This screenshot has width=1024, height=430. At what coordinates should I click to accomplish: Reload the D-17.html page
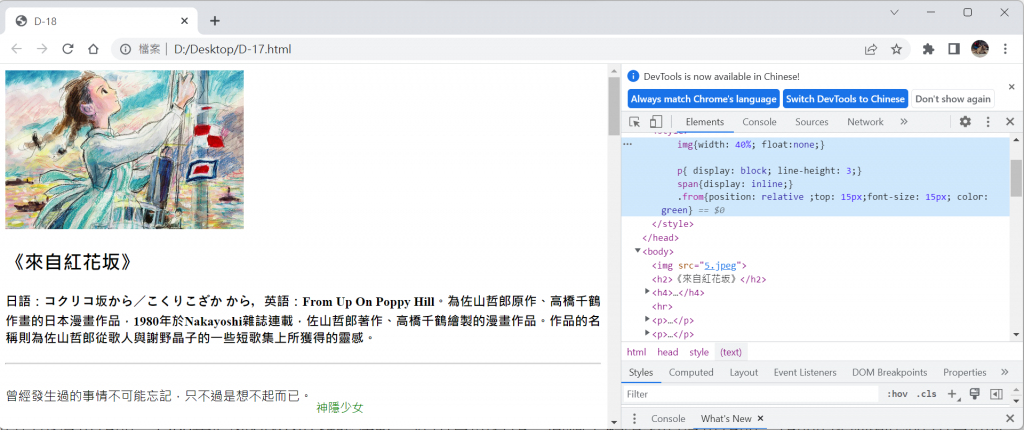[x=67, y=49]
